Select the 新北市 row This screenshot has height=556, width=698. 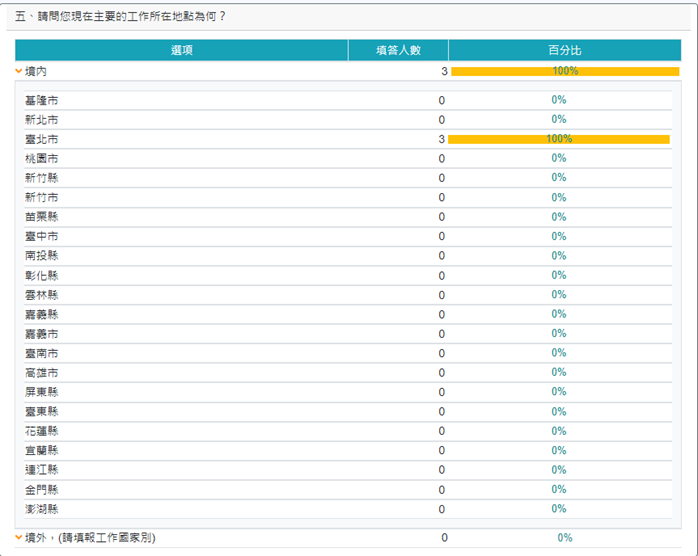42,119
